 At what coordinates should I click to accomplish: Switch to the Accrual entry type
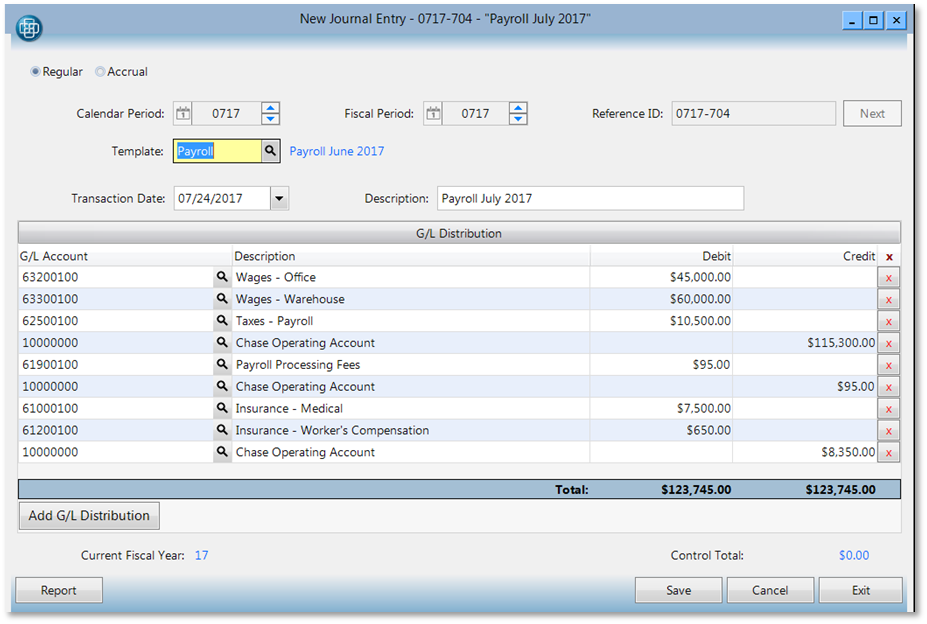[99, 71]
